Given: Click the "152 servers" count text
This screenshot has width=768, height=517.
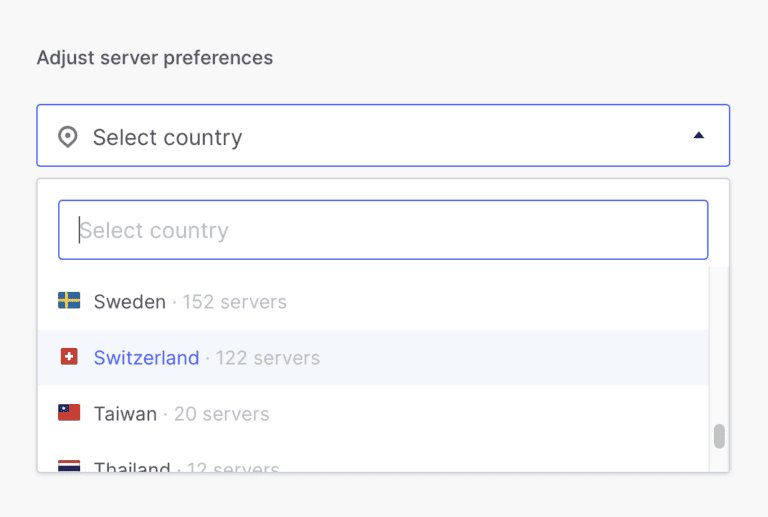Looking at the screenshot, I should pyautogui.click(x=234, y=301).
